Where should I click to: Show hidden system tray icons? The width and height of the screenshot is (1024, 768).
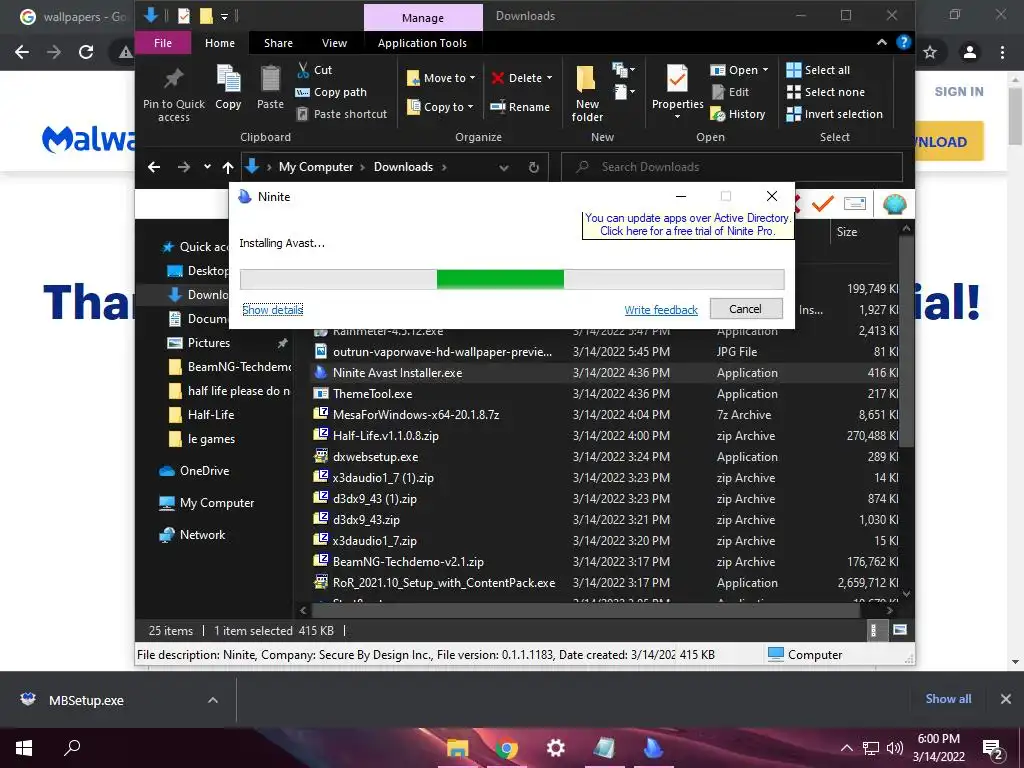pos(846,748)
